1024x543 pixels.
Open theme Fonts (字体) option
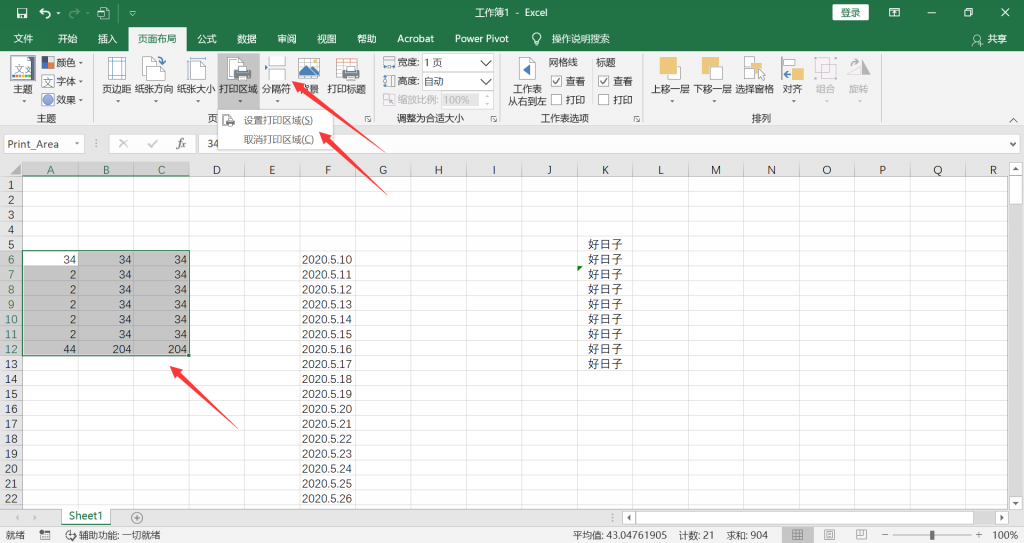tap(63, 81)
